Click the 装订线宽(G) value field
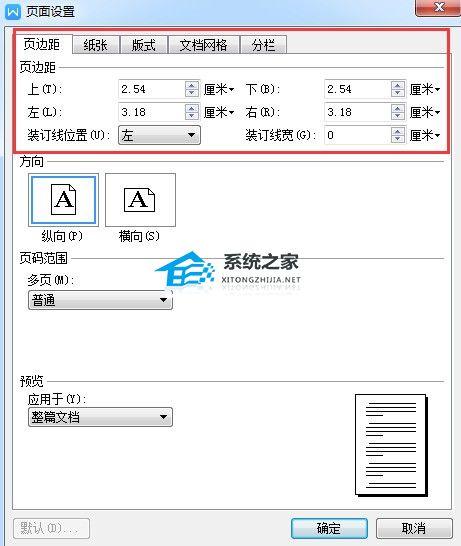The height and width of the screenshot is (546, 461). click(358, 135)
